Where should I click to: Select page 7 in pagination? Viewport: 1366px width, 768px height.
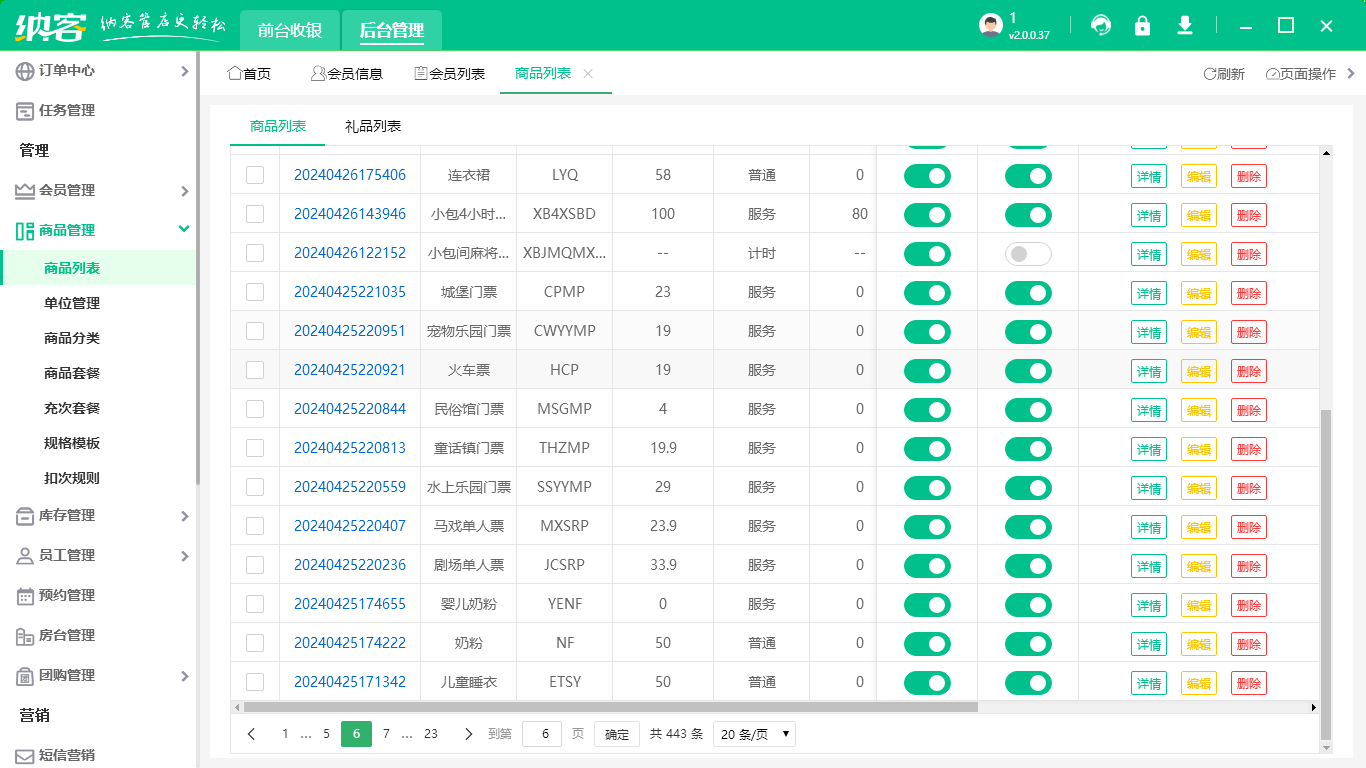(x=386, y=733)
